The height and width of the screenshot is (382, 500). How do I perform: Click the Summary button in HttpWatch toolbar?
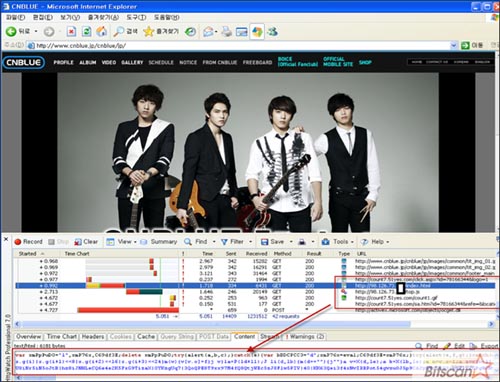(x=159, y=242)
